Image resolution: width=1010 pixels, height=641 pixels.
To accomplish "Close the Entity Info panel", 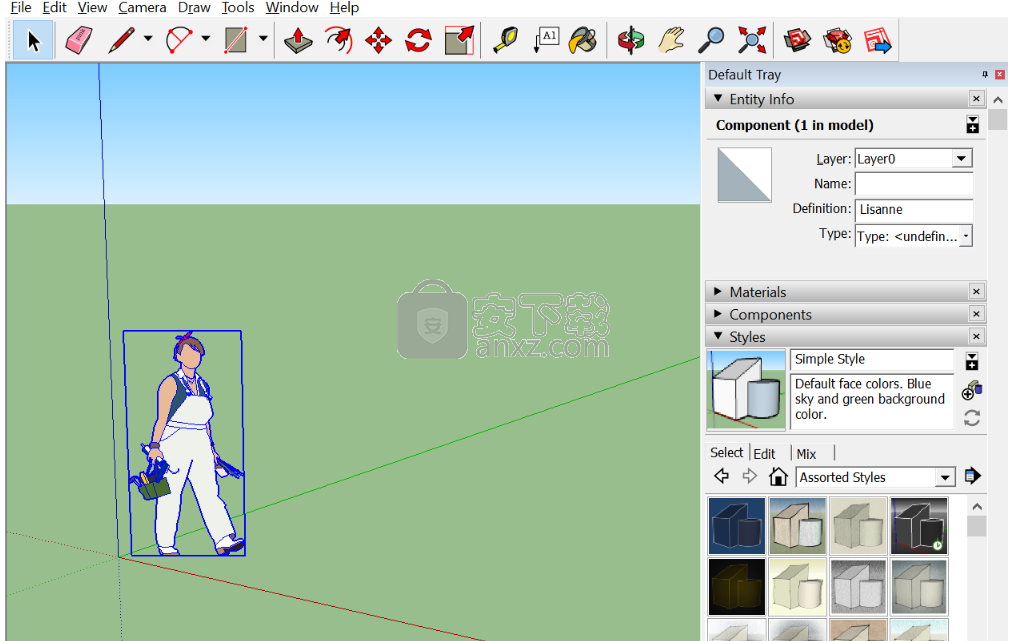I will [x=977, y=99].
